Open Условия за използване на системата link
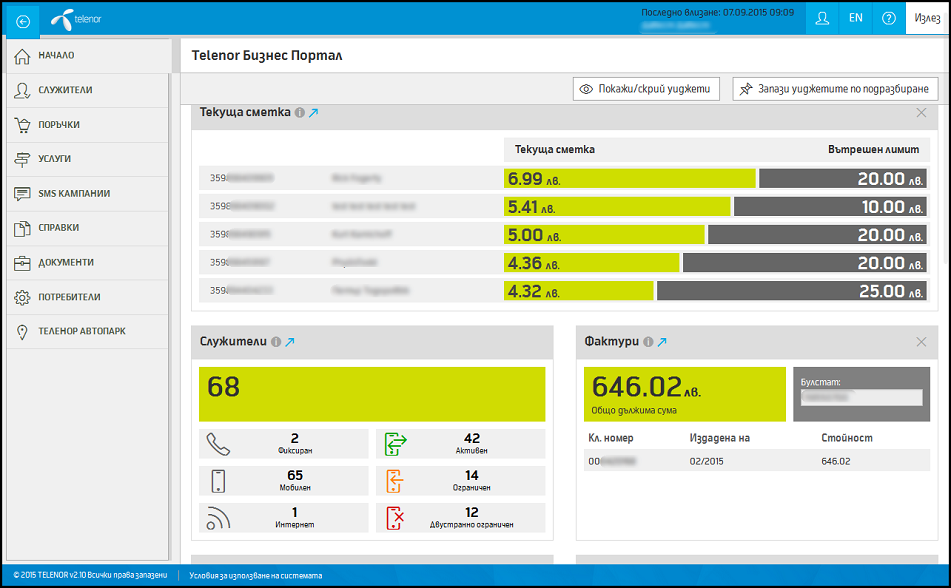Screen dimensions: 951x588 tap(256, 575)
